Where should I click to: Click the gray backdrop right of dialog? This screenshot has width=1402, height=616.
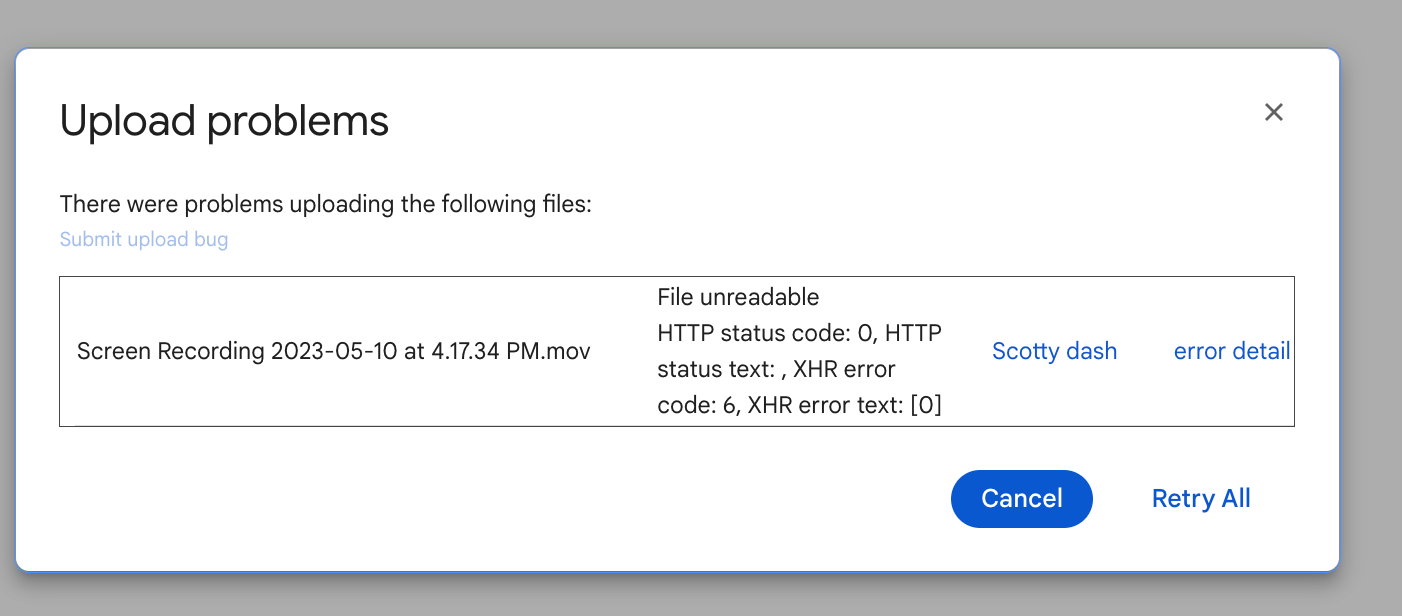point(1372,300)
